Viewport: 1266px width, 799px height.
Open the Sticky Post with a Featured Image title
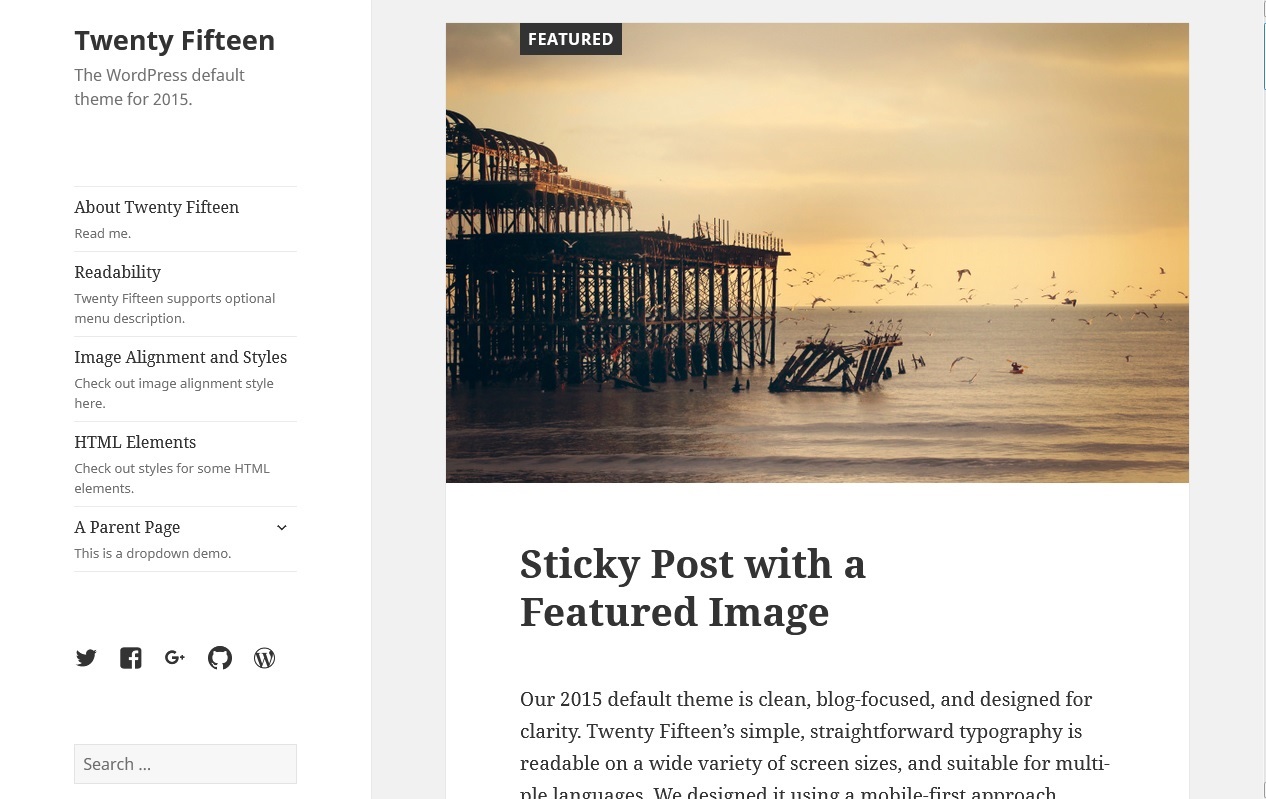click(x=692, y=588)
